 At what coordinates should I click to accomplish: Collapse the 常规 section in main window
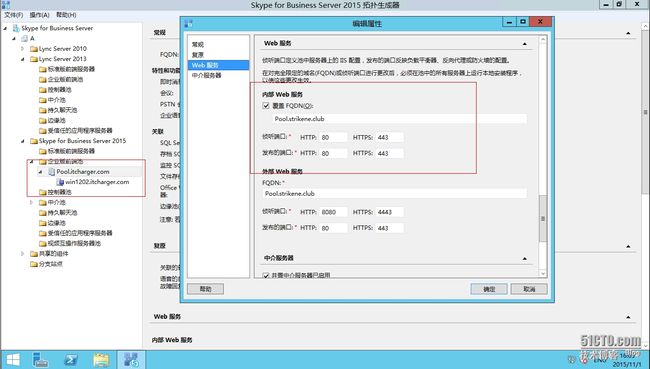point(628,33)
